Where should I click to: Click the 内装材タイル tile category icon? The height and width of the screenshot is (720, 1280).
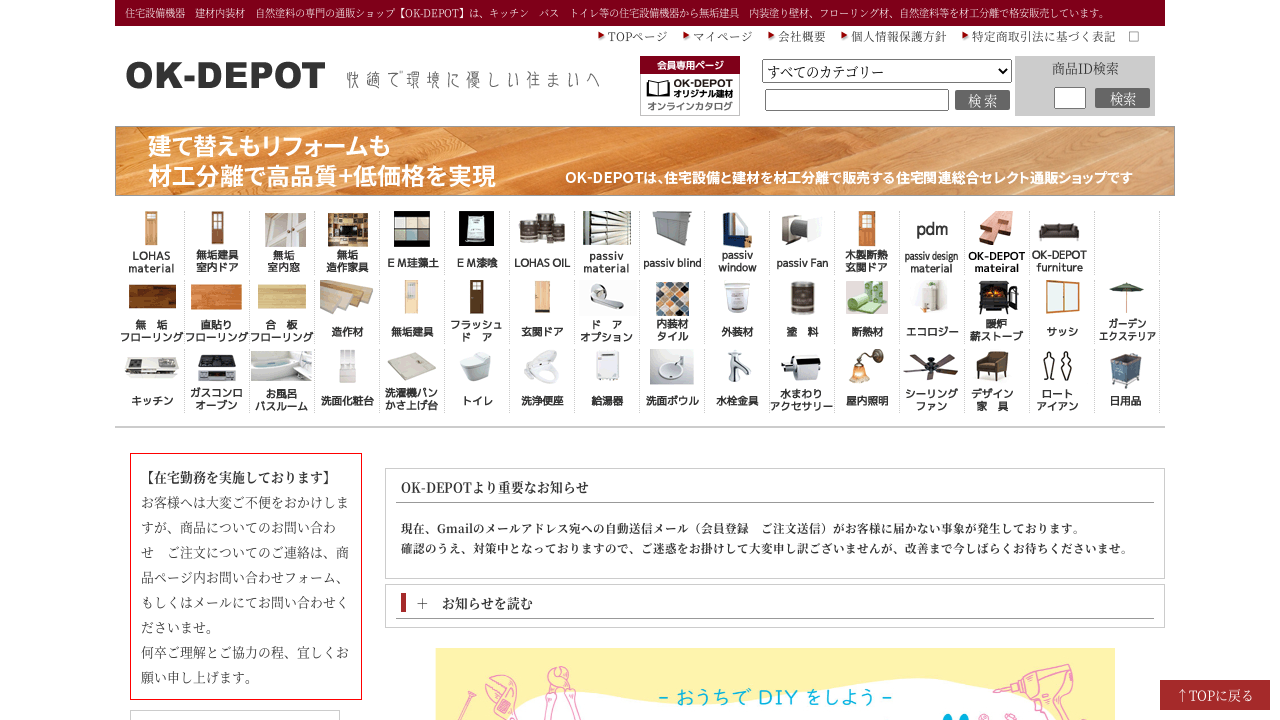click(672, 312)
